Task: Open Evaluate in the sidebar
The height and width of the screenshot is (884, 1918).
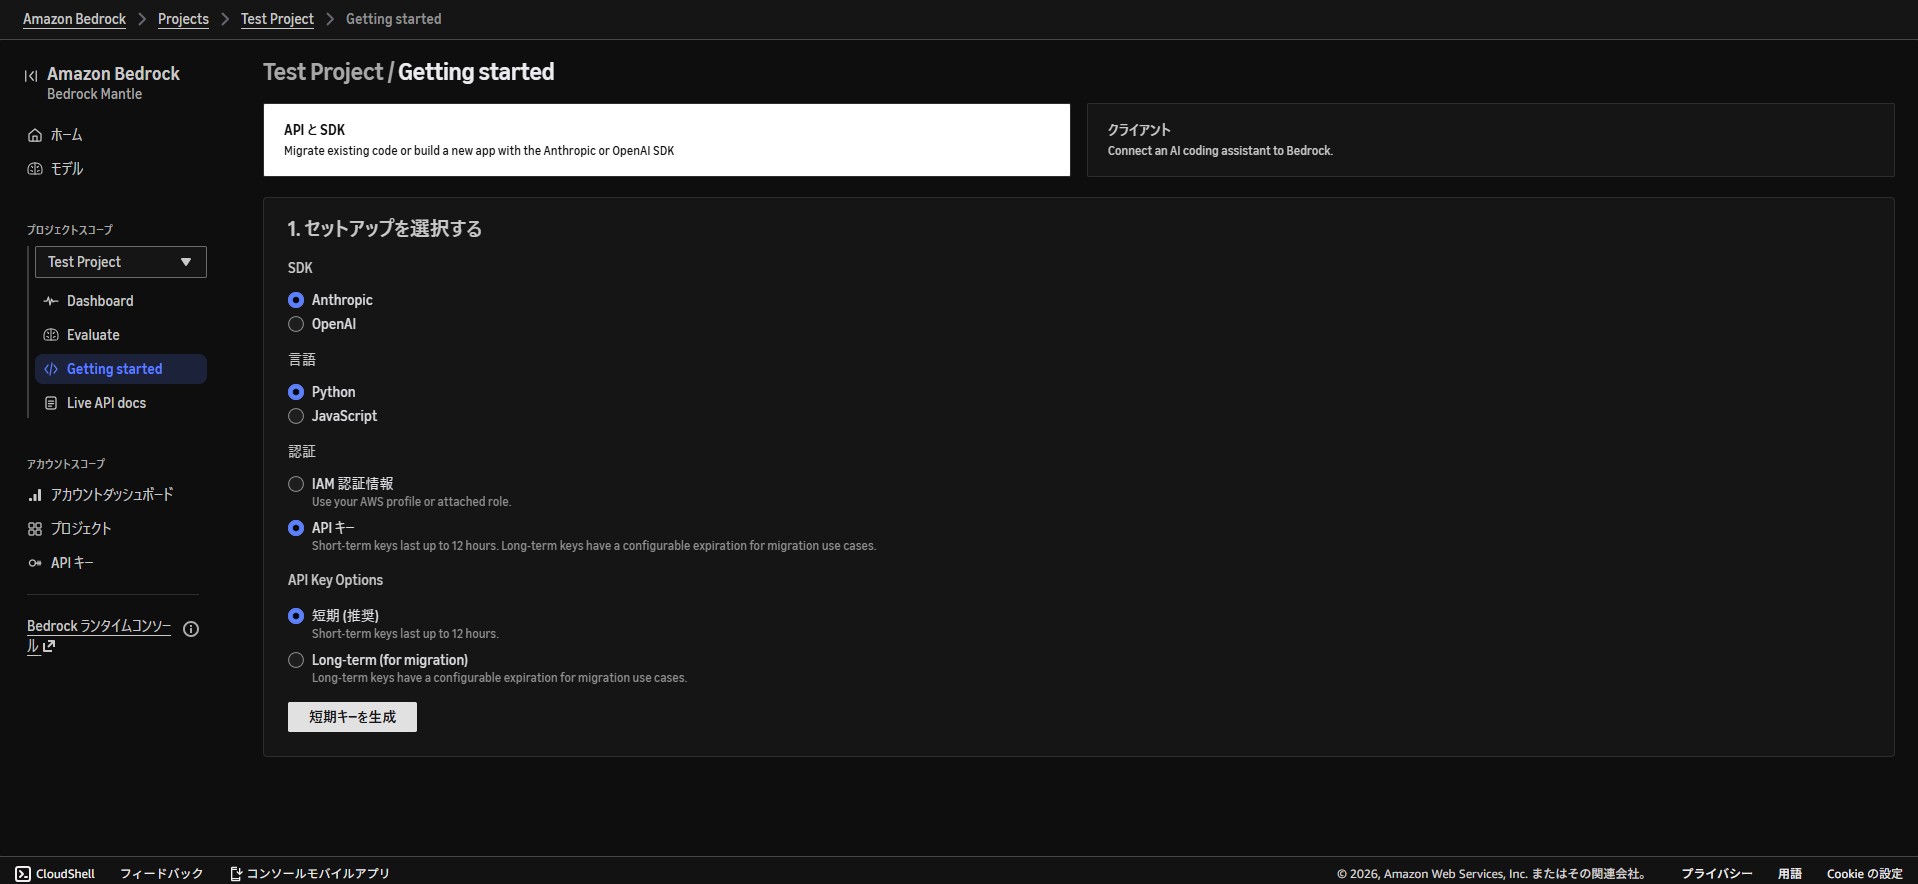Action: tap(93, 335)
